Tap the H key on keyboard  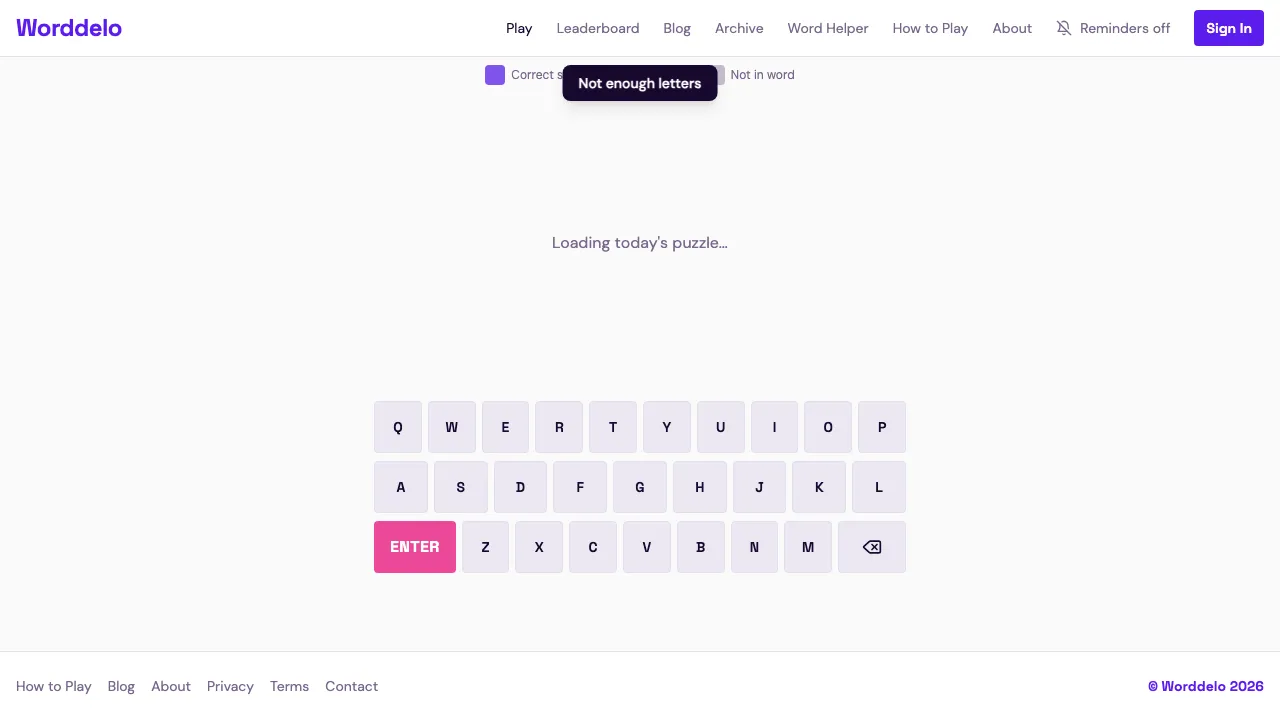coord(700,487)
